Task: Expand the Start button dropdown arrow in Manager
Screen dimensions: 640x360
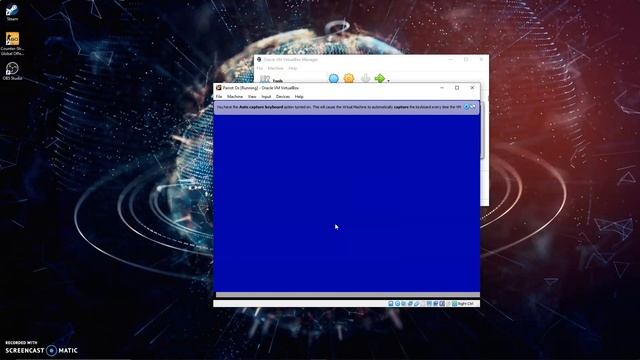Action: tap(388, 81)
